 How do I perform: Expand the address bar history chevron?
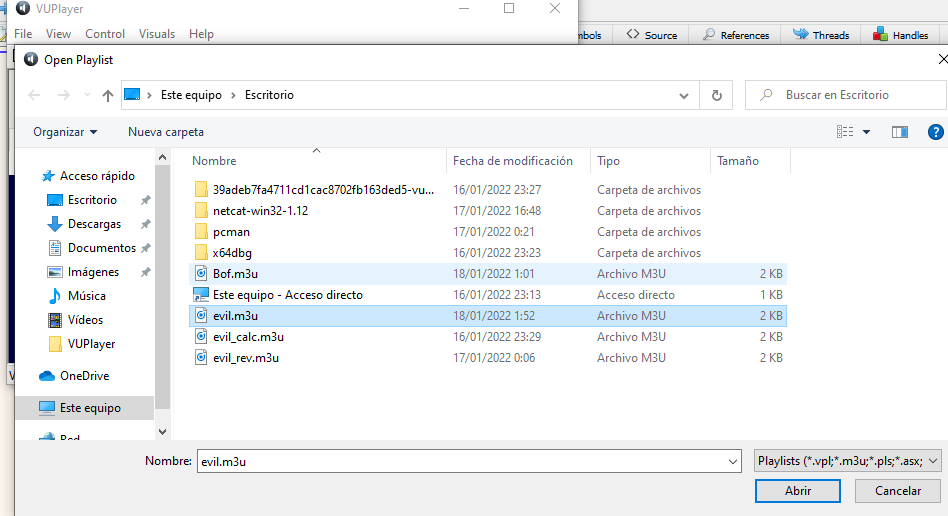point(684,96)
